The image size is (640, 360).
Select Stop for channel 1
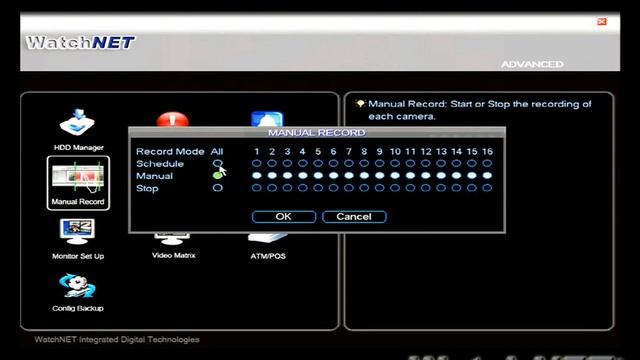pos(256,188)
